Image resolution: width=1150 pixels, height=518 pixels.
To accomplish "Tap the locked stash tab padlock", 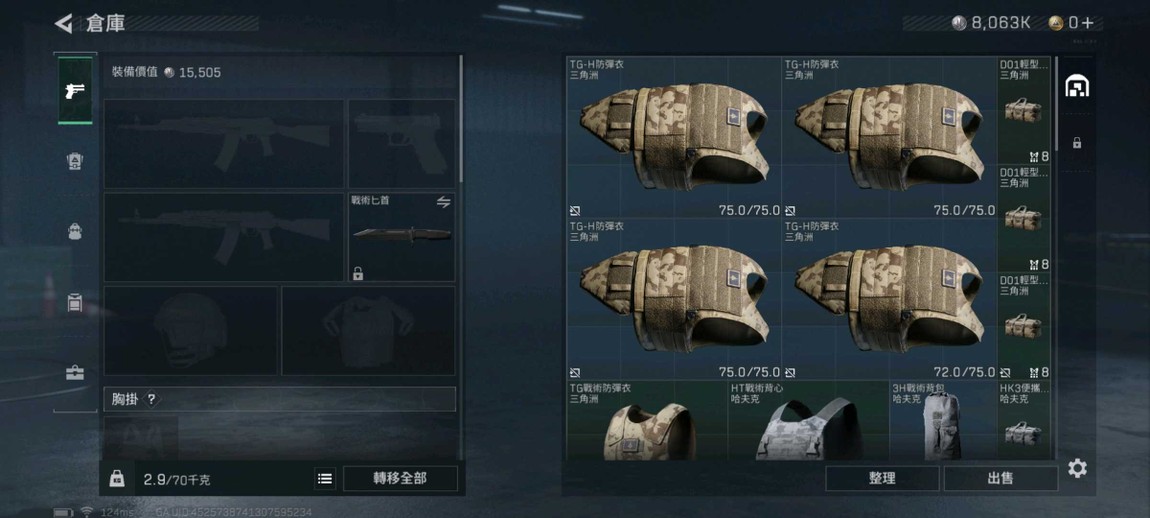I will 1077,142.
